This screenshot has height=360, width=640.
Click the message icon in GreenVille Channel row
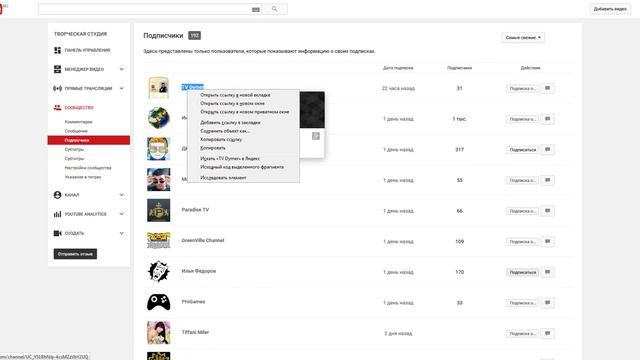point(547,241)
